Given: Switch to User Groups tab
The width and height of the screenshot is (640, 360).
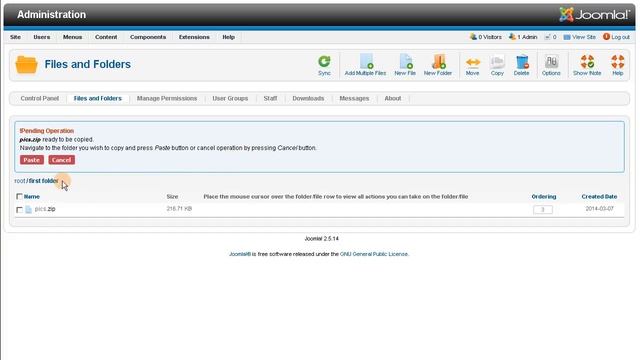Looking at the screenshot, I should click(230, 98).
